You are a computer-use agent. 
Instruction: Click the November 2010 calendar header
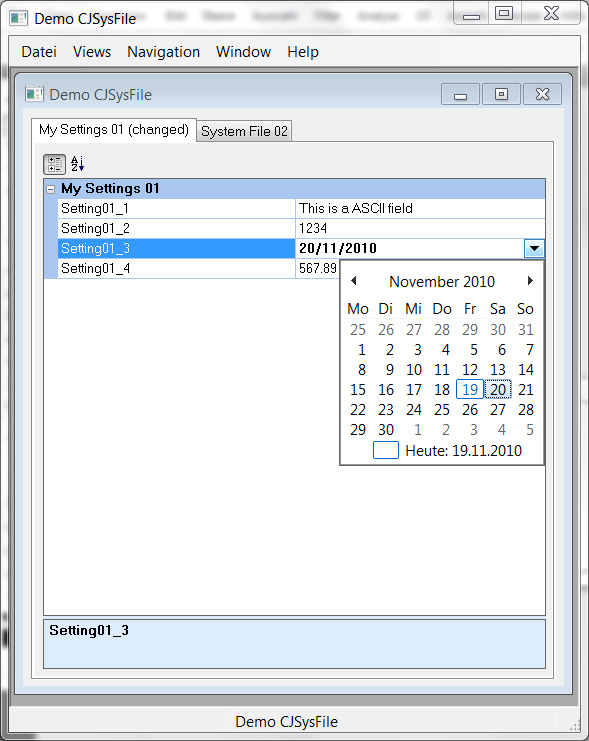442,282
